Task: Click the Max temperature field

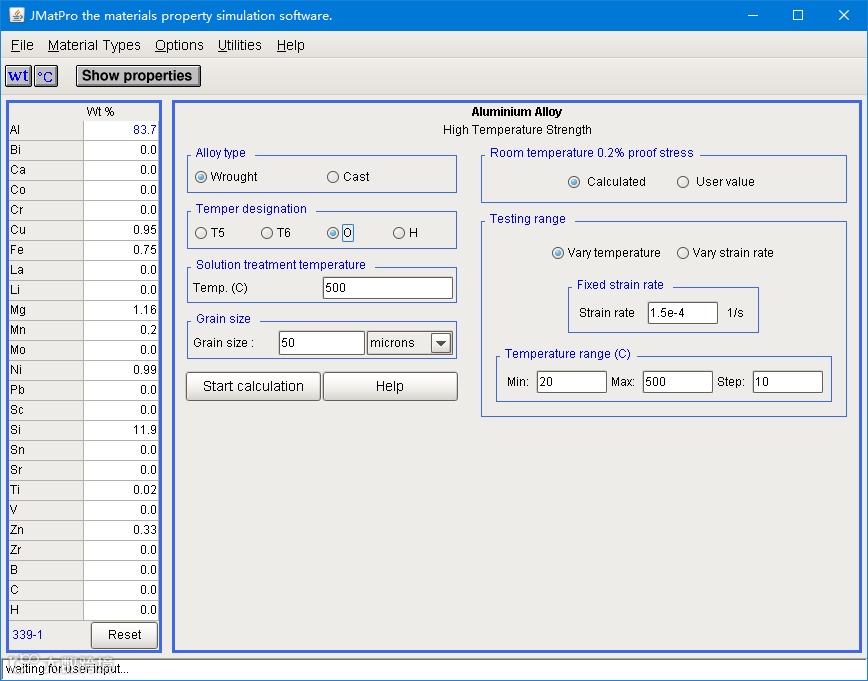Action: click(678, 382)
